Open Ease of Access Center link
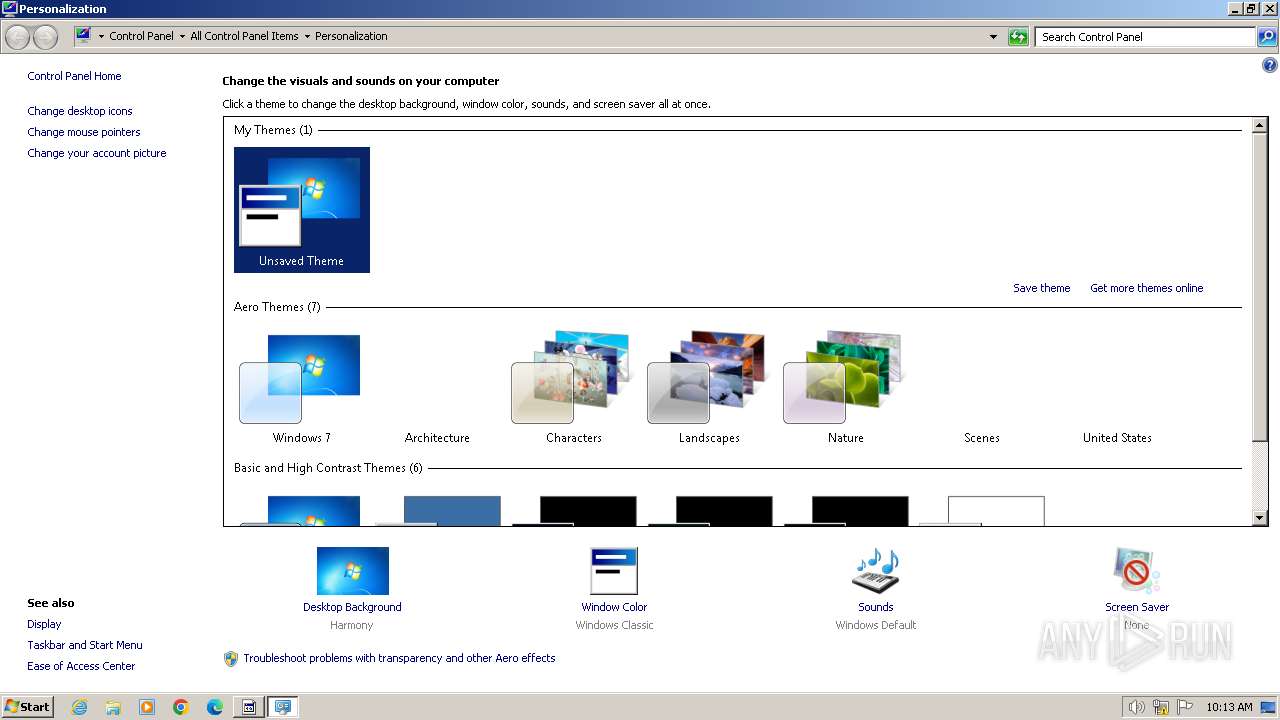1280x720 pixels. click(x=81, y=666)
